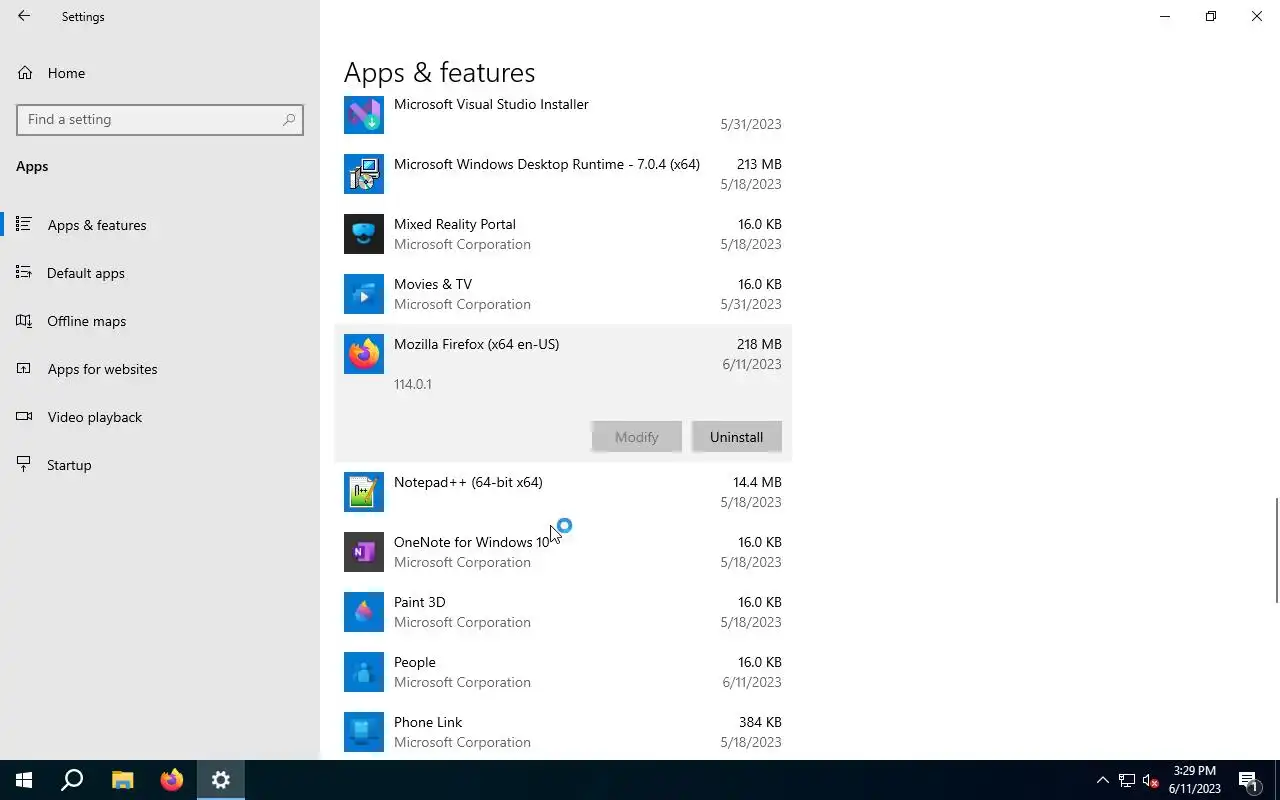The width and height of the screenshot is (1280, 800).
Task: Click the Movies & TV app icon
Action: coord(364,294)
